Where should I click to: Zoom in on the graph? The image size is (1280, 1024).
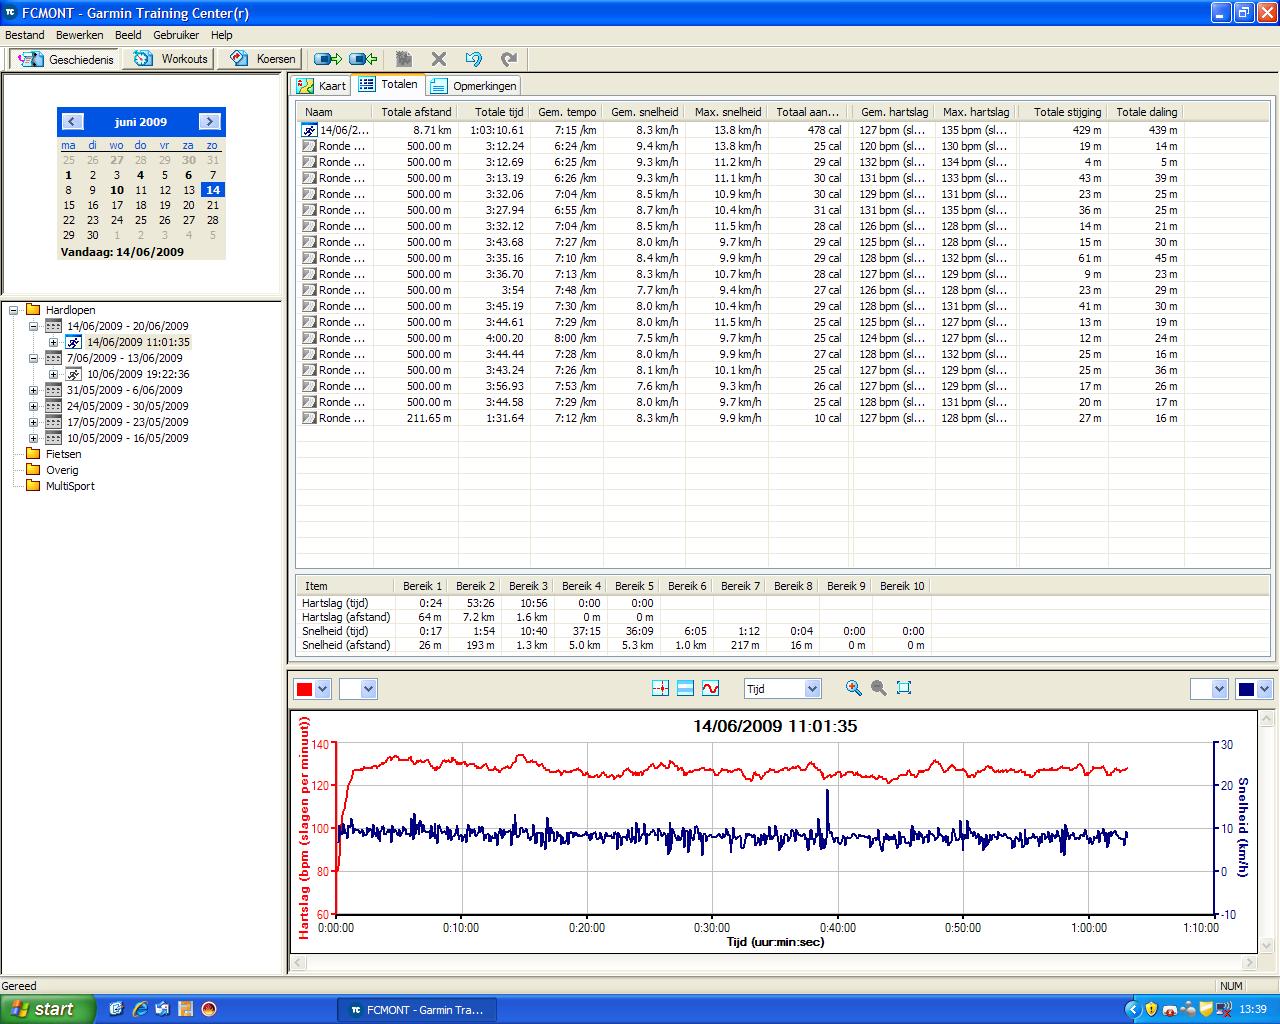853,688
